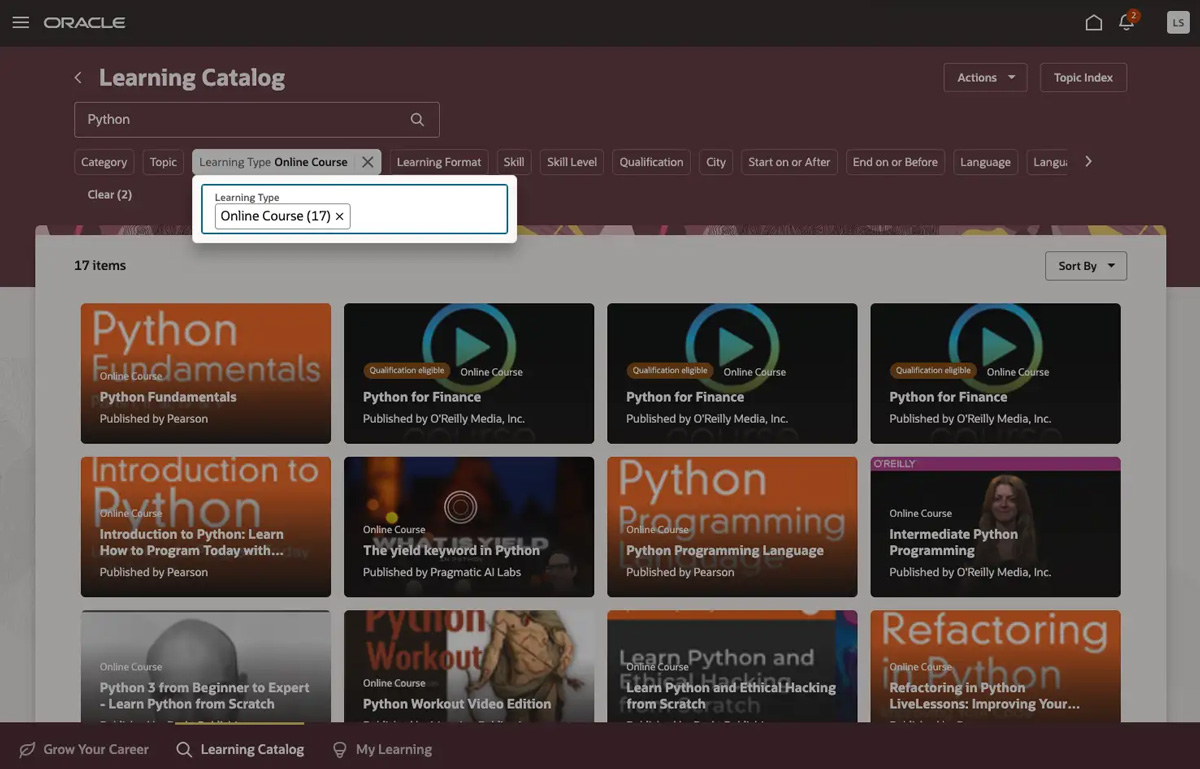Click the back arrow beside Learning Catalog
The height and width of the screenshot is (769, 1200).
(78, 78)
